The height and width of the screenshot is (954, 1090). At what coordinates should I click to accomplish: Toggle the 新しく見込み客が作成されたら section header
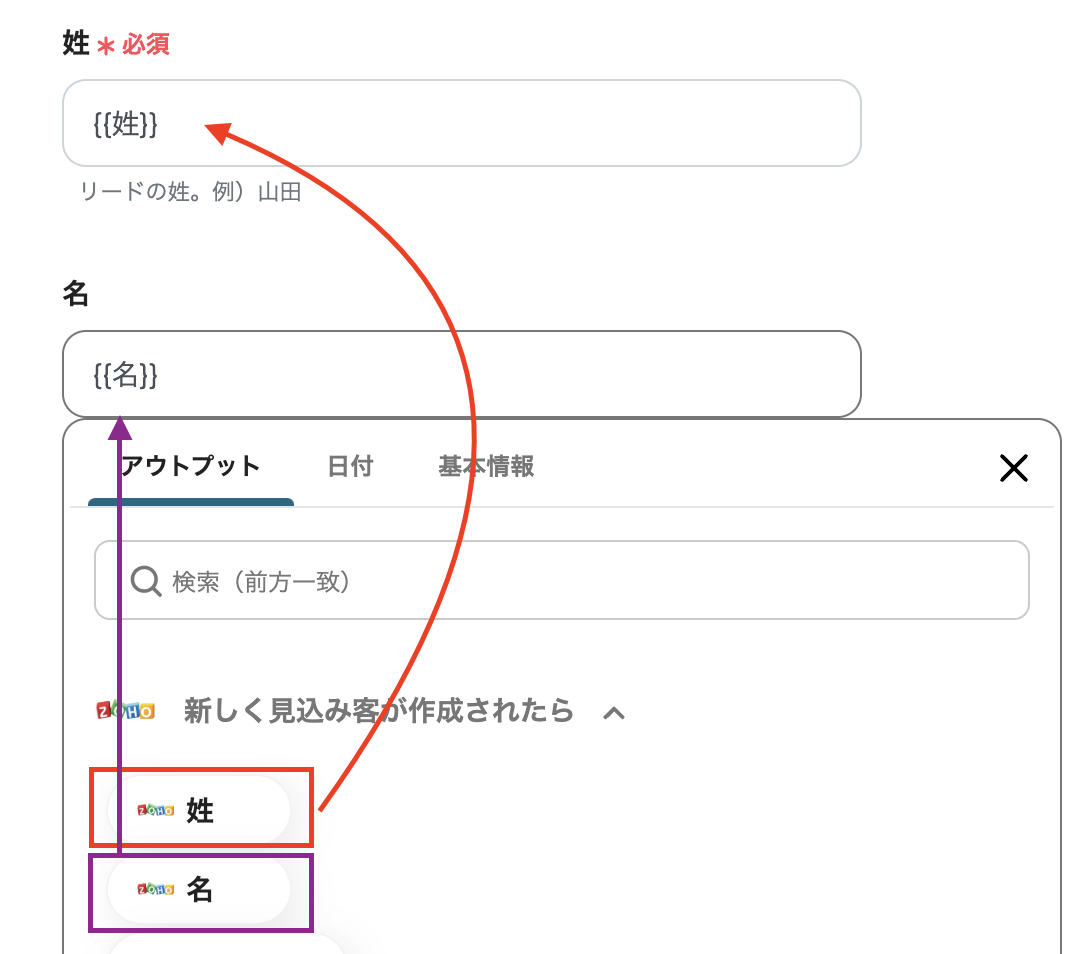(x=378, y=711)
